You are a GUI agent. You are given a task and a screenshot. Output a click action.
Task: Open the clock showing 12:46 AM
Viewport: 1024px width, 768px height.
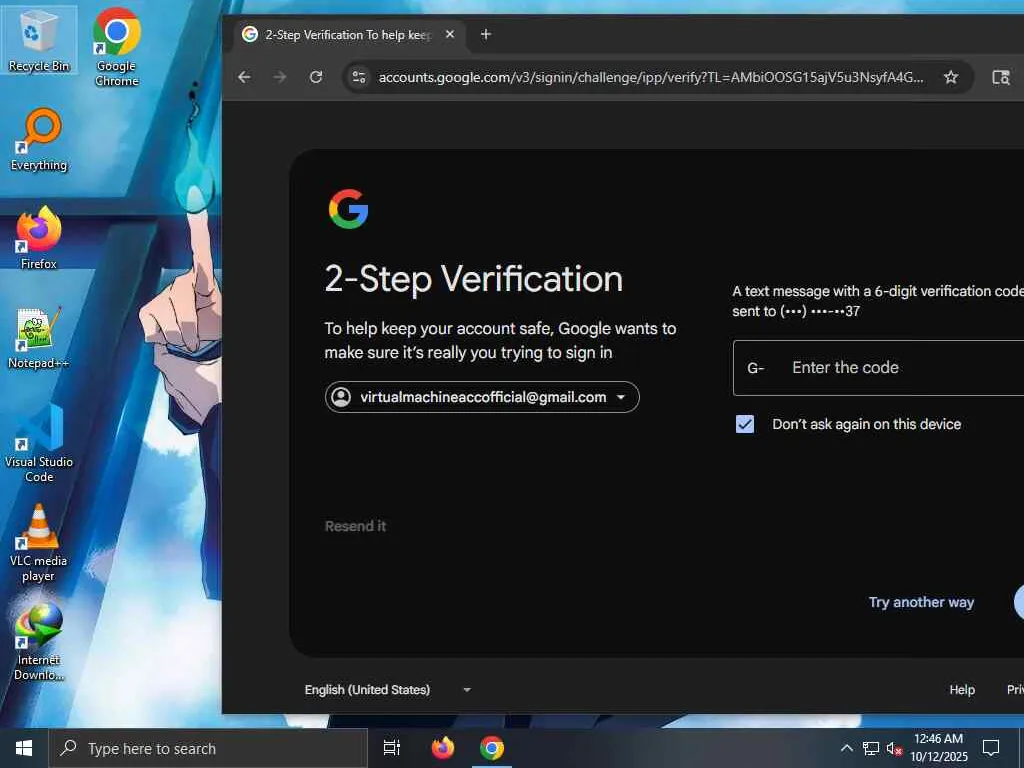938,748
